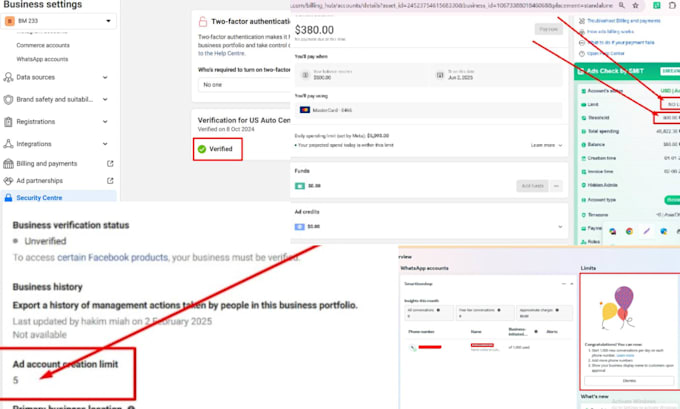Click Hidden Admin row in Ads Check panel

coord(631,185)
